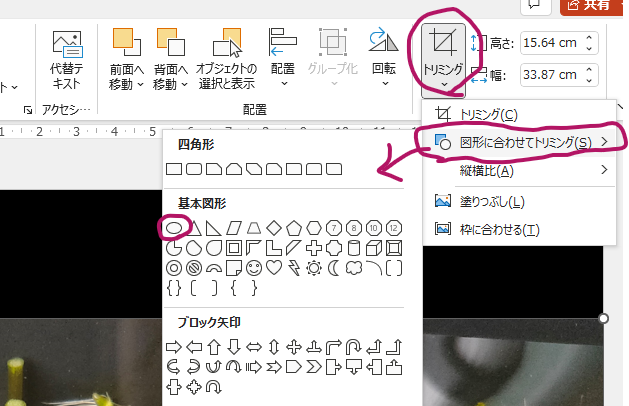Select the right triangle shape
The image size is (629, 406).
tap(213, 228)
